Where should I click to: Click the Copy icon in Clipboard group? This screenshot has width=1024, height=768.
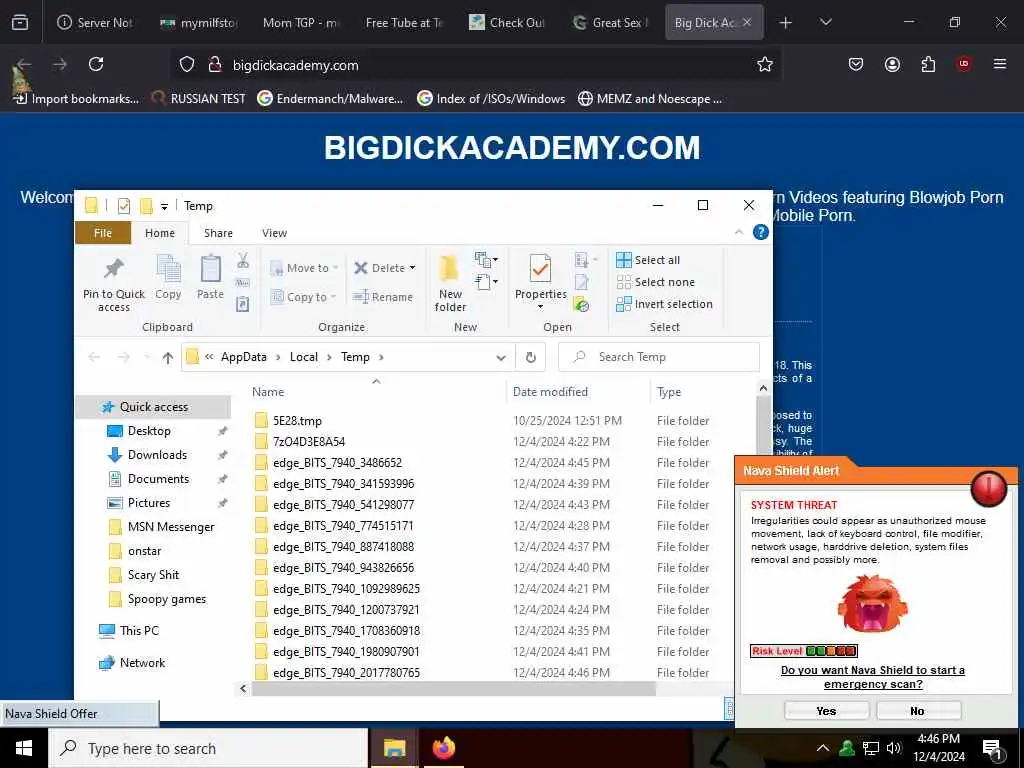(168, 278)
